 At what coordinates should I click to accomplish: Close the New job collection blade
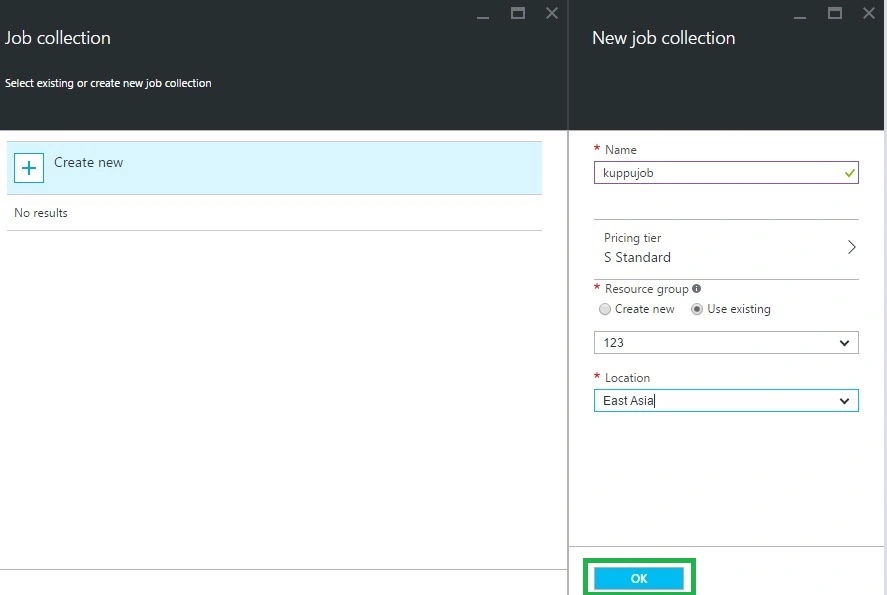point(869,13)
